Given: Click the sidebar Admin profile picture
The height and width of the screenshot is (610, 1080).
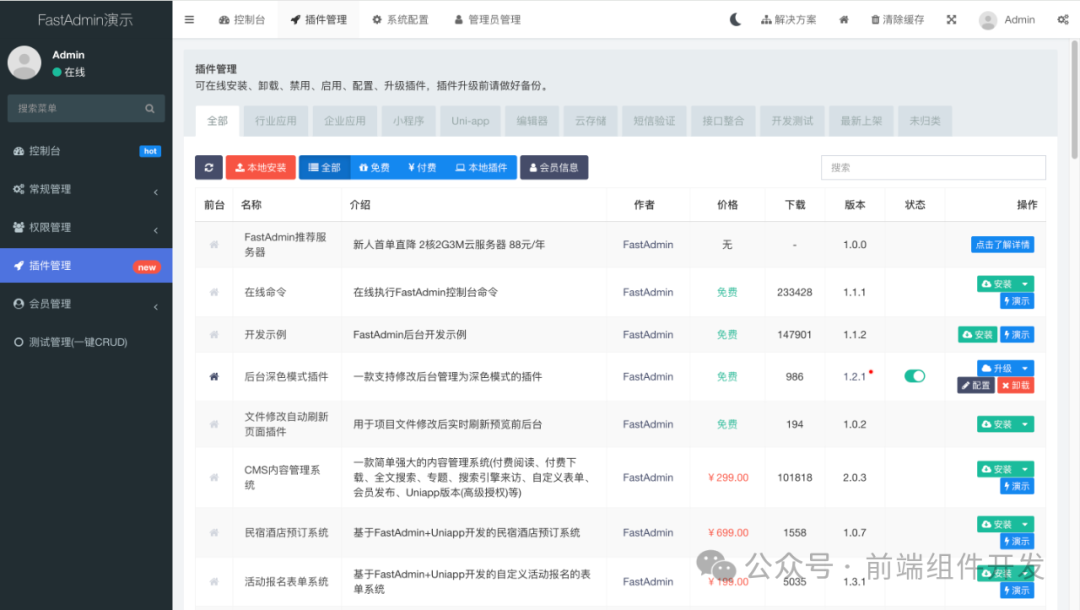Looking at the screenshot, I should click(24, 63).
